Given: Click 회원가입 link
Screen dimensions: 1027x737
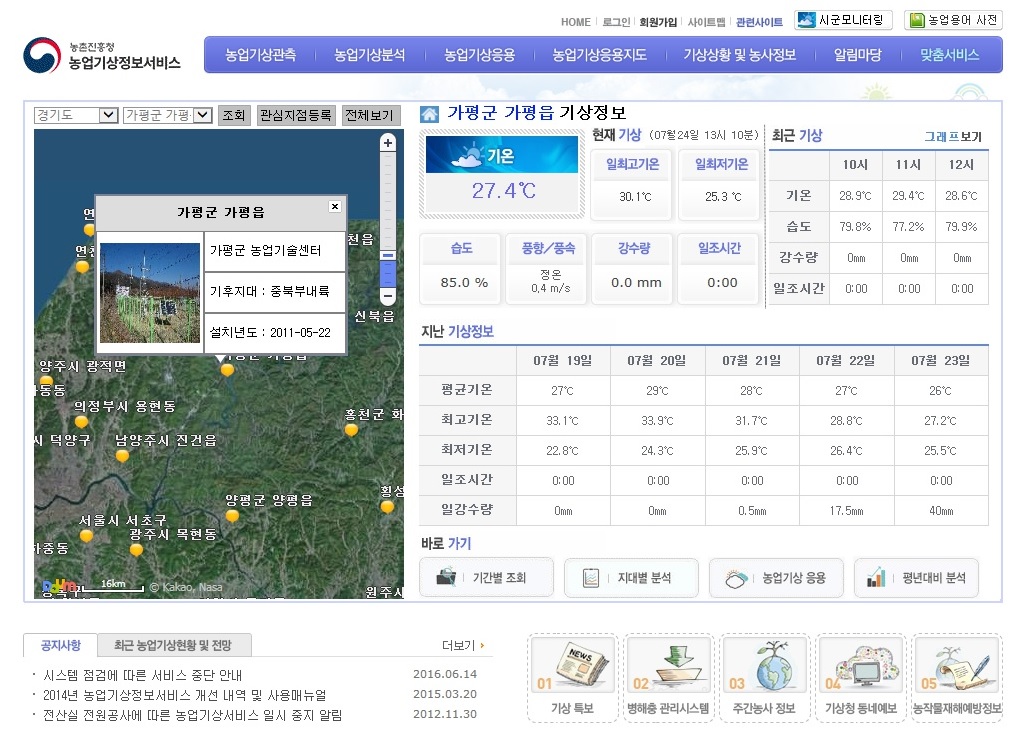Looking at the screenshot, I should point(658,22).
